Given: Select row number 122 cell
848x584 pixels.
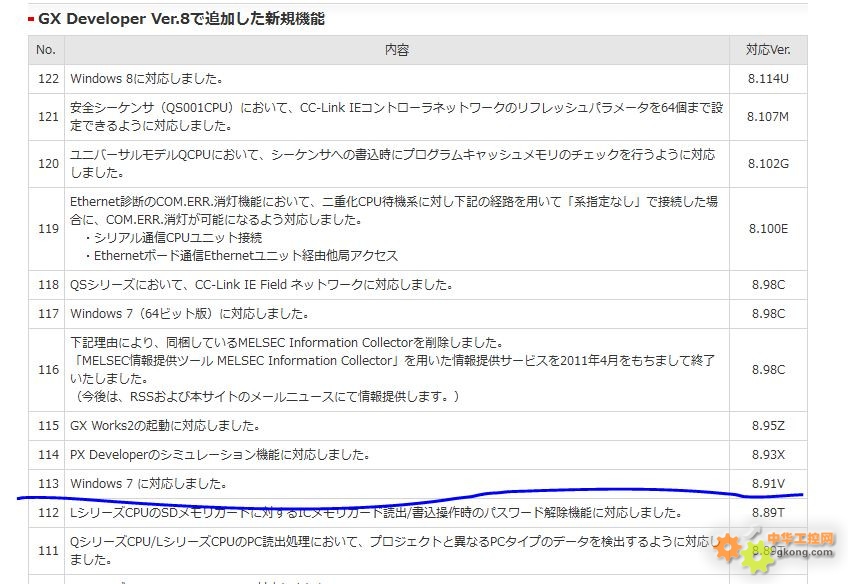Looking at the screenshot, I should [x=48, y=79].
